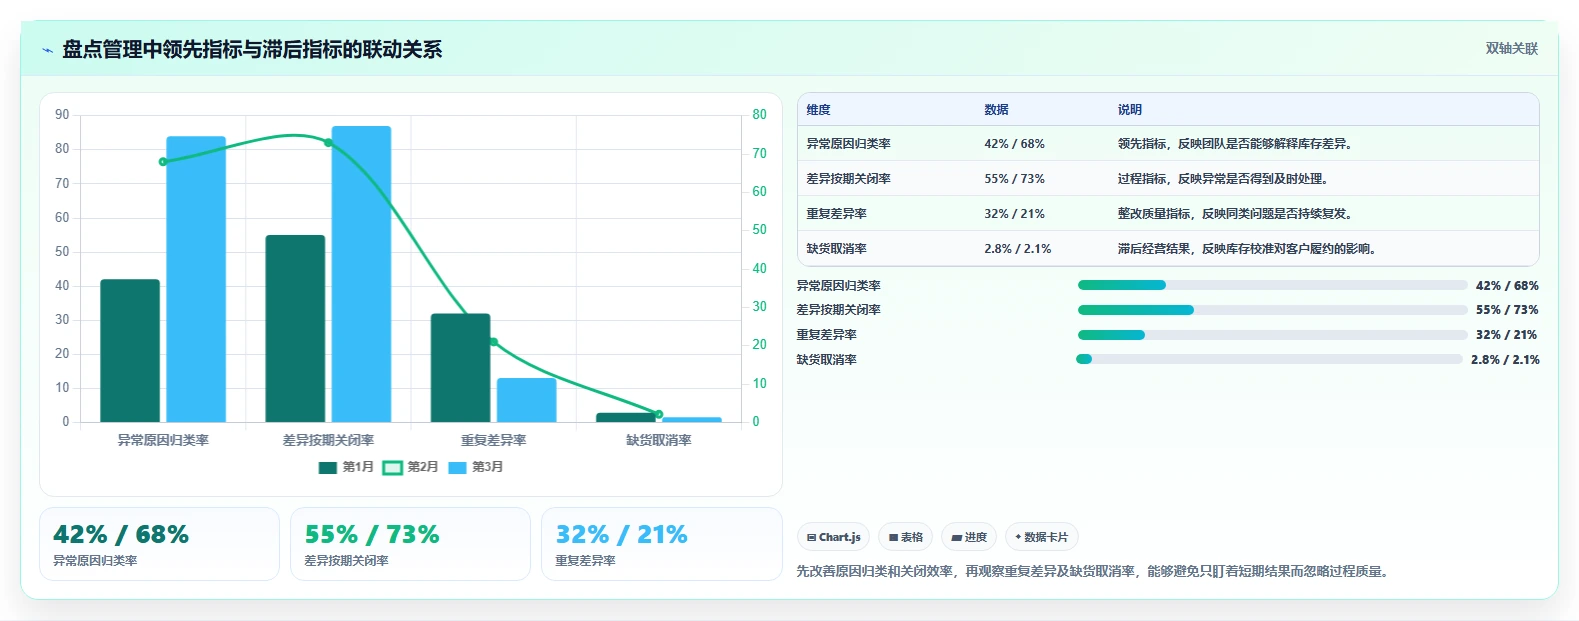
Task: Click the line point at 重复差异率
Action: point(493,342)
